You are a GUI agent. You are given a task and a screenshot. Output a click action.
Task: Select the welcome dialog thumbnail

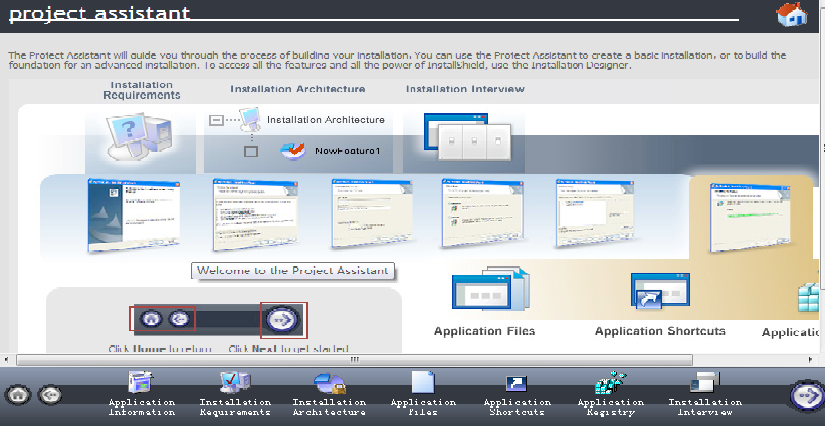[134, 215]
